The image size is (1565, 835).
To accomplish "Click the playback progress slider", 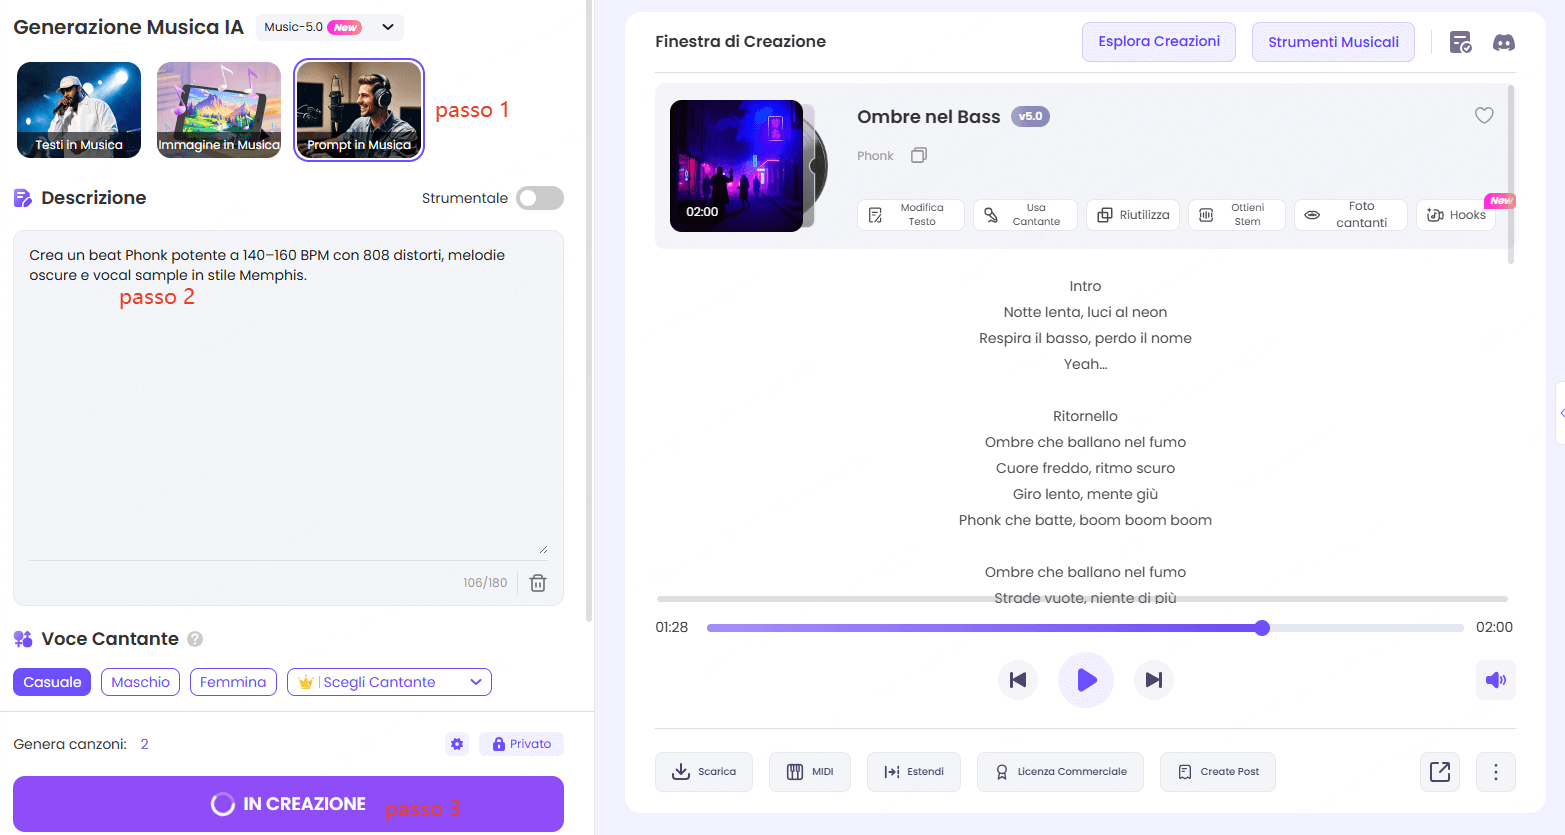I will (x=1085, y=627).
